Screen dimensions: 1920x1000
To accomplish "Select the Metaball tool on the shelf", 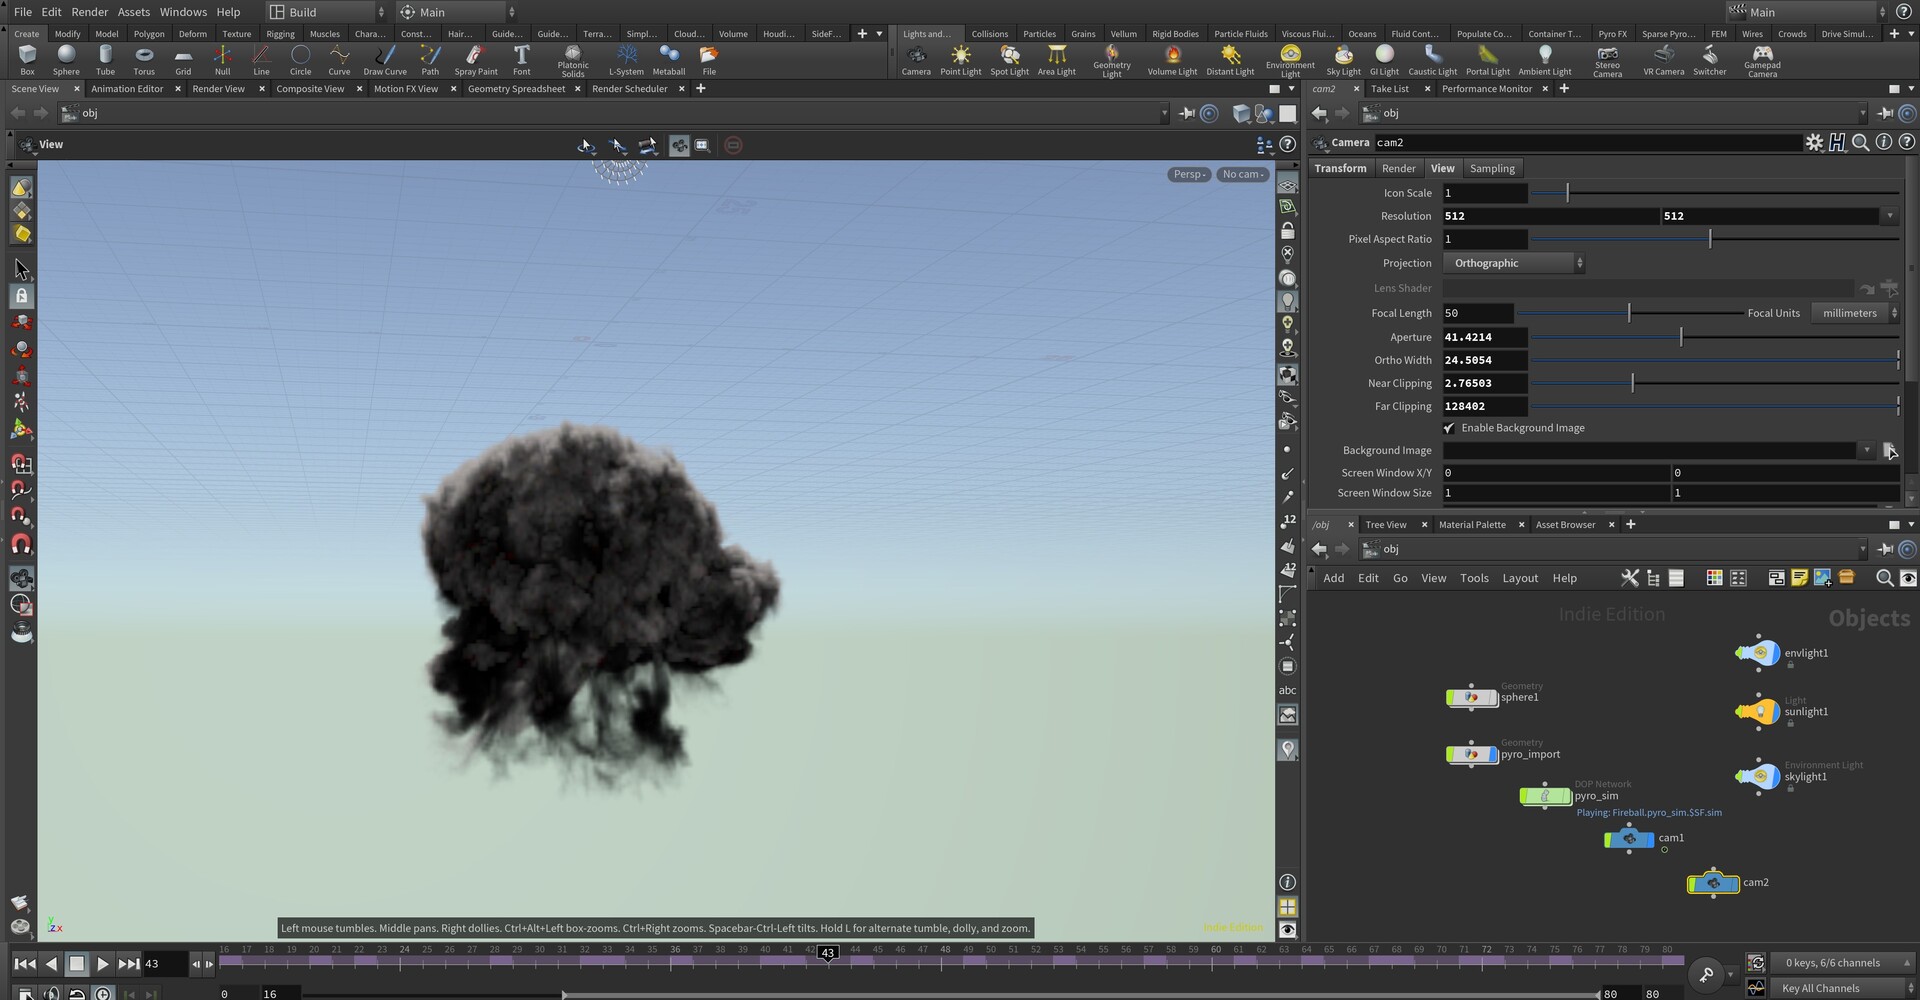I will click(x=668, y=58).
